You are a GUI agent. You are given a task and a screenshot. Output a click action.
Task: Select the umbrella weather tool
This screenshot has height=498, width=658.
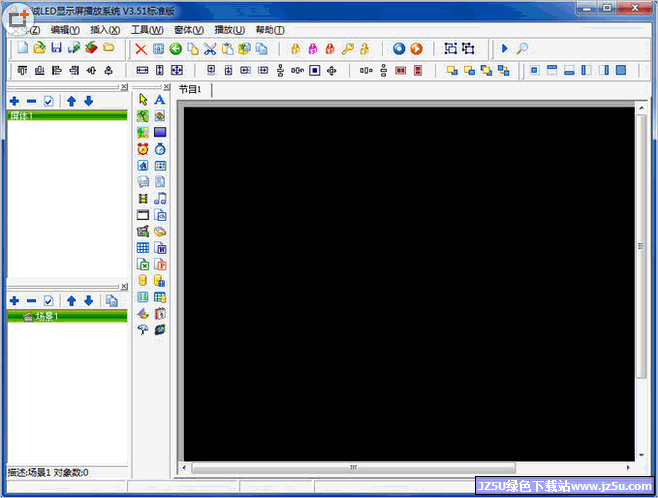143,330
